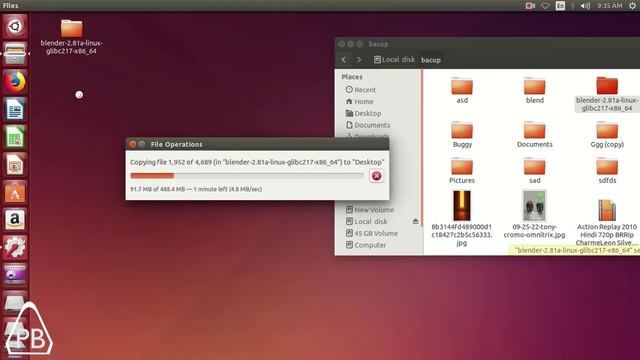The height and width of the screenshot is (360, 640).
Task: Open System Settings launcher icon
Action: click(x=15, y=247)
